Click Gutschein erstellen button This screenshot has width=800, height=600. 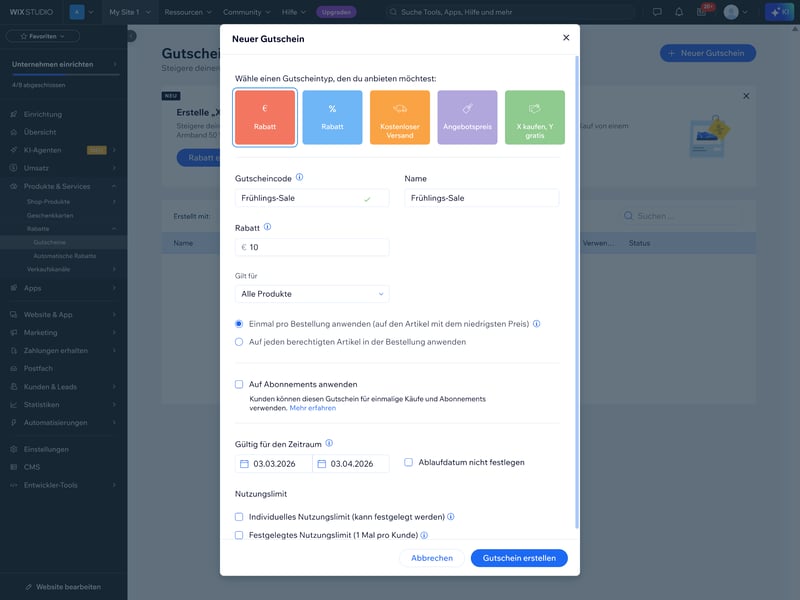pos(519,558)
